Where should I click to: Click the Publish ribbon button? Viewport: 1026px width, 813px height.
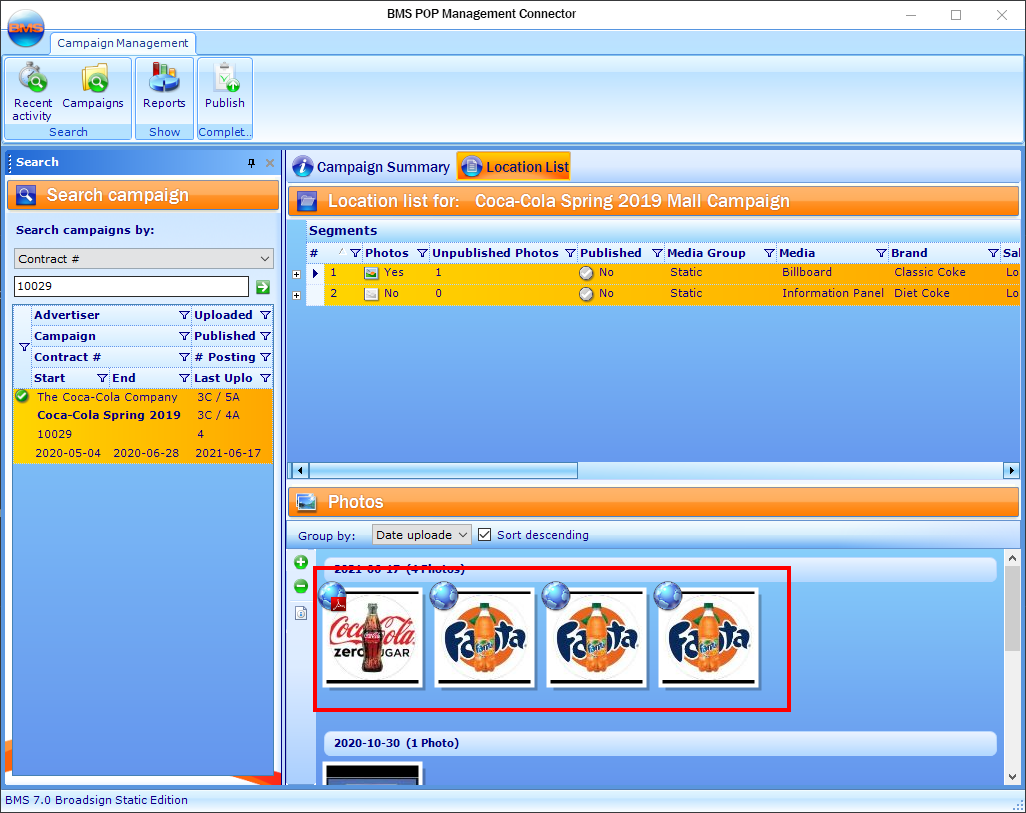[x=224, y=86]
